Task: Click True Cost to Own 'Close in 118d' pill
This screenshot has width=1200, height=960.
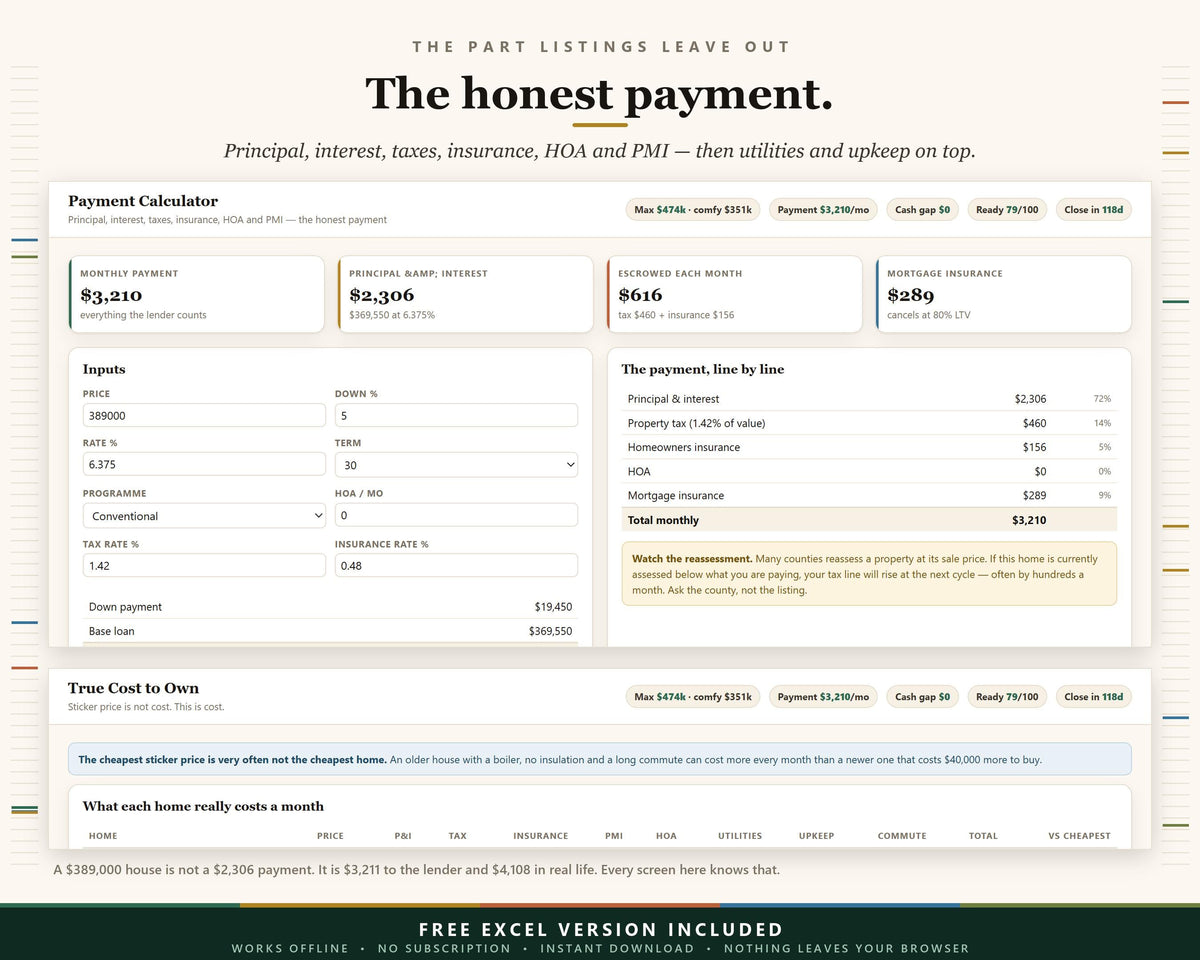Action: [1093, 697]
